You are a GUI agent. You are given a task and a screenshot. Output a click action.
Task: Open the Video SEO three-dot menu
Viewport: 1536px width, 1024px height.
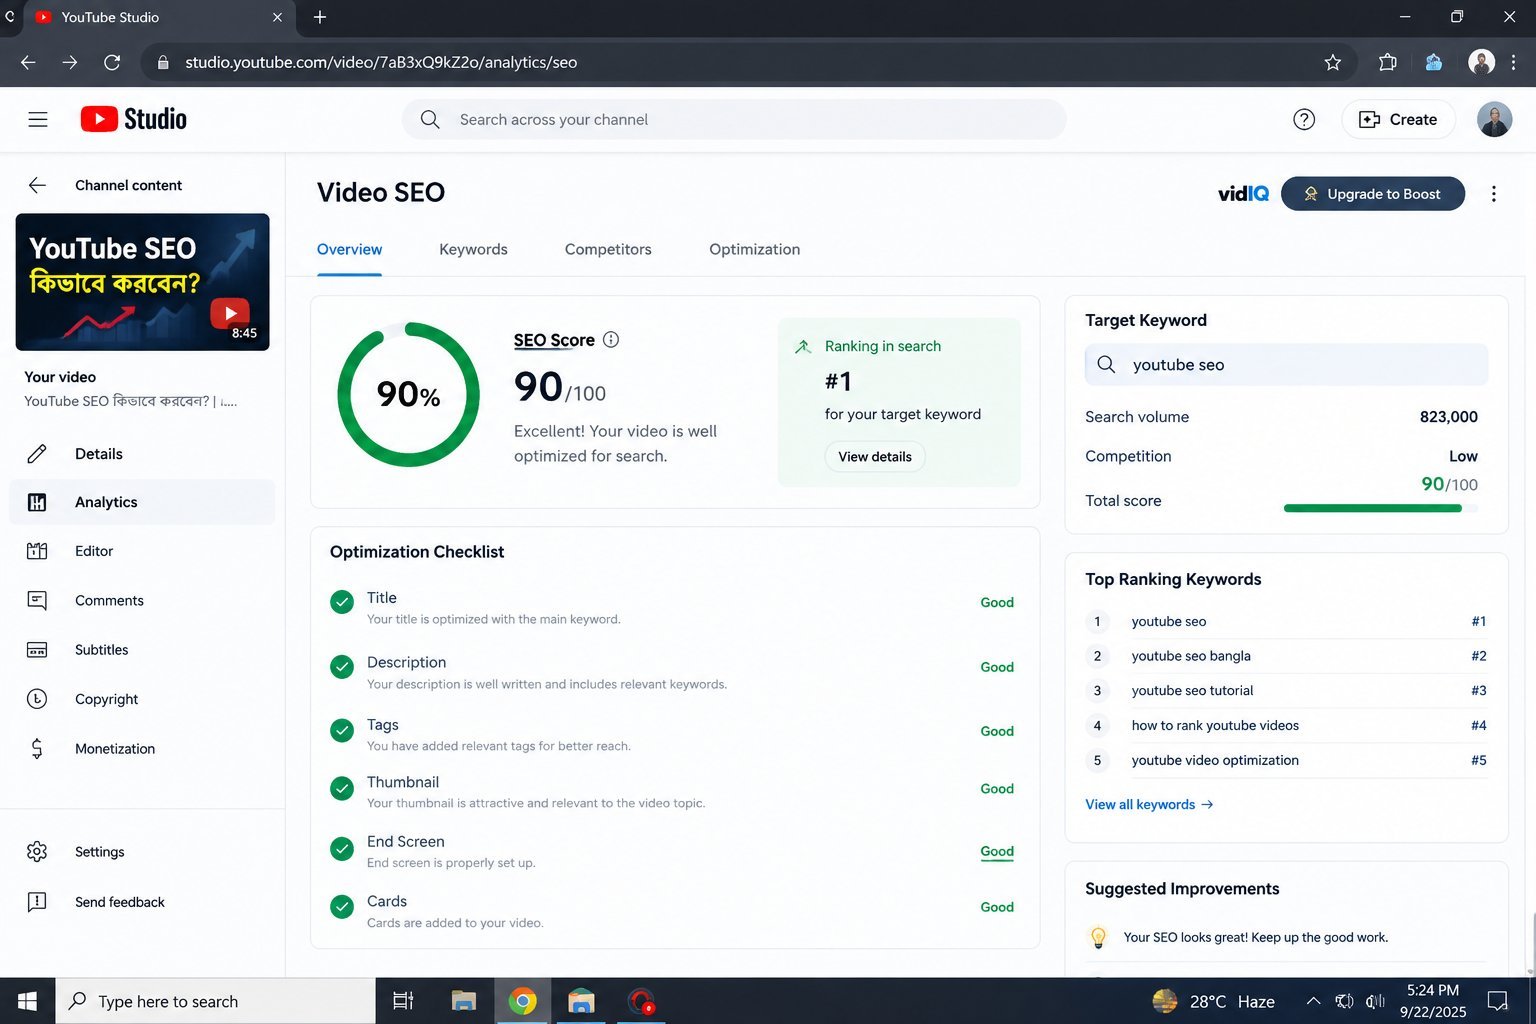(x=1494, y=194)
